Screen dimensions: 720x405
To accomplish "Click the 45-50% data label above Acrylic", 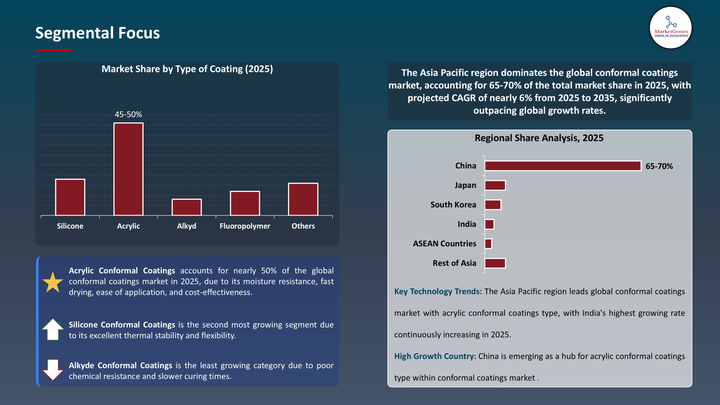I will pyautogui.click(x=128, y=115).
